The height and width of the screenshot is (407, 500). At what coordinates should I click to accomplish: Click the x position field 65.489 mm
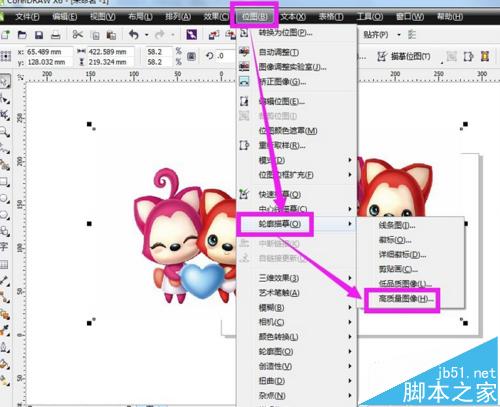point(49,52)
